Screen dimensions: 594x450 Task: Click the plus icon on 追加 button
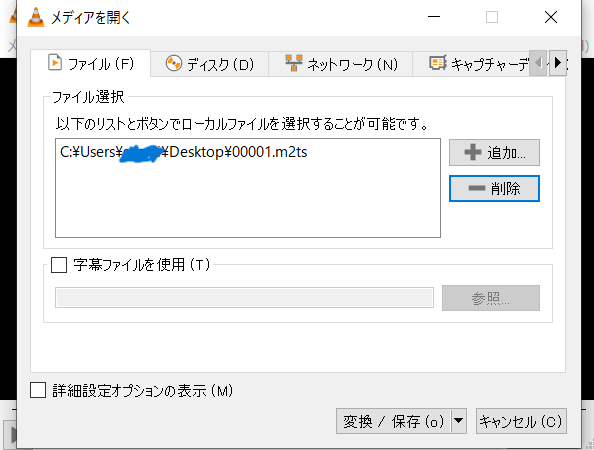pos(473,152)
